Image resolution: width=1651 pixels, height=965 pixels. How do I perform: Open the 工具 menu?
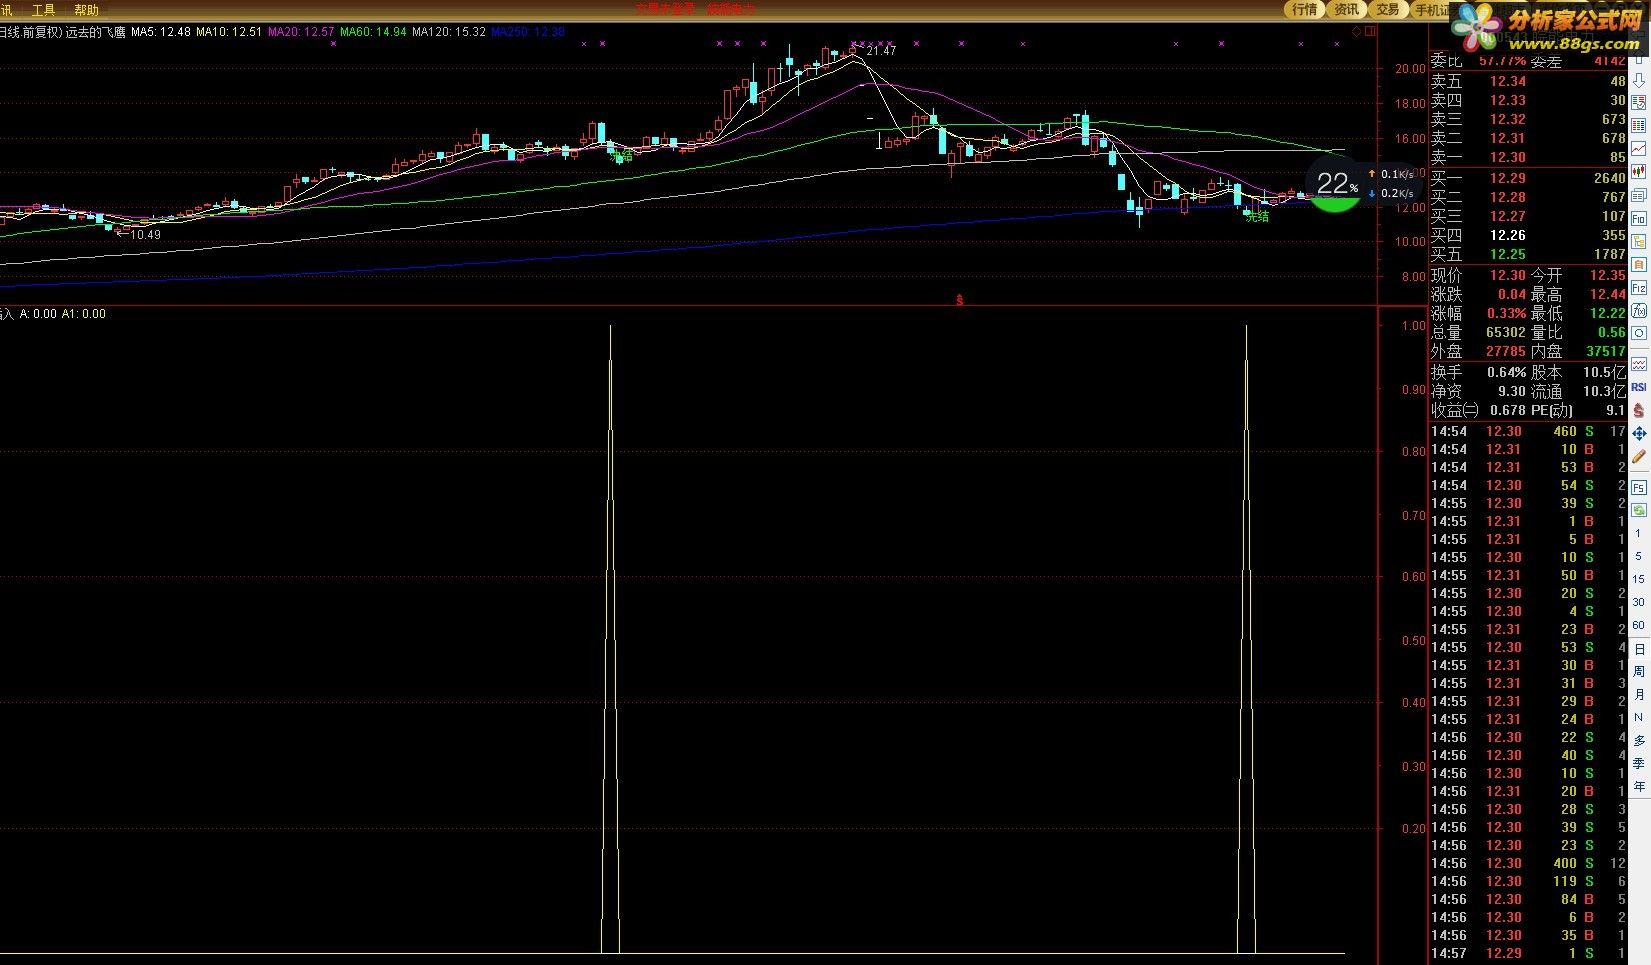[43, 10]
